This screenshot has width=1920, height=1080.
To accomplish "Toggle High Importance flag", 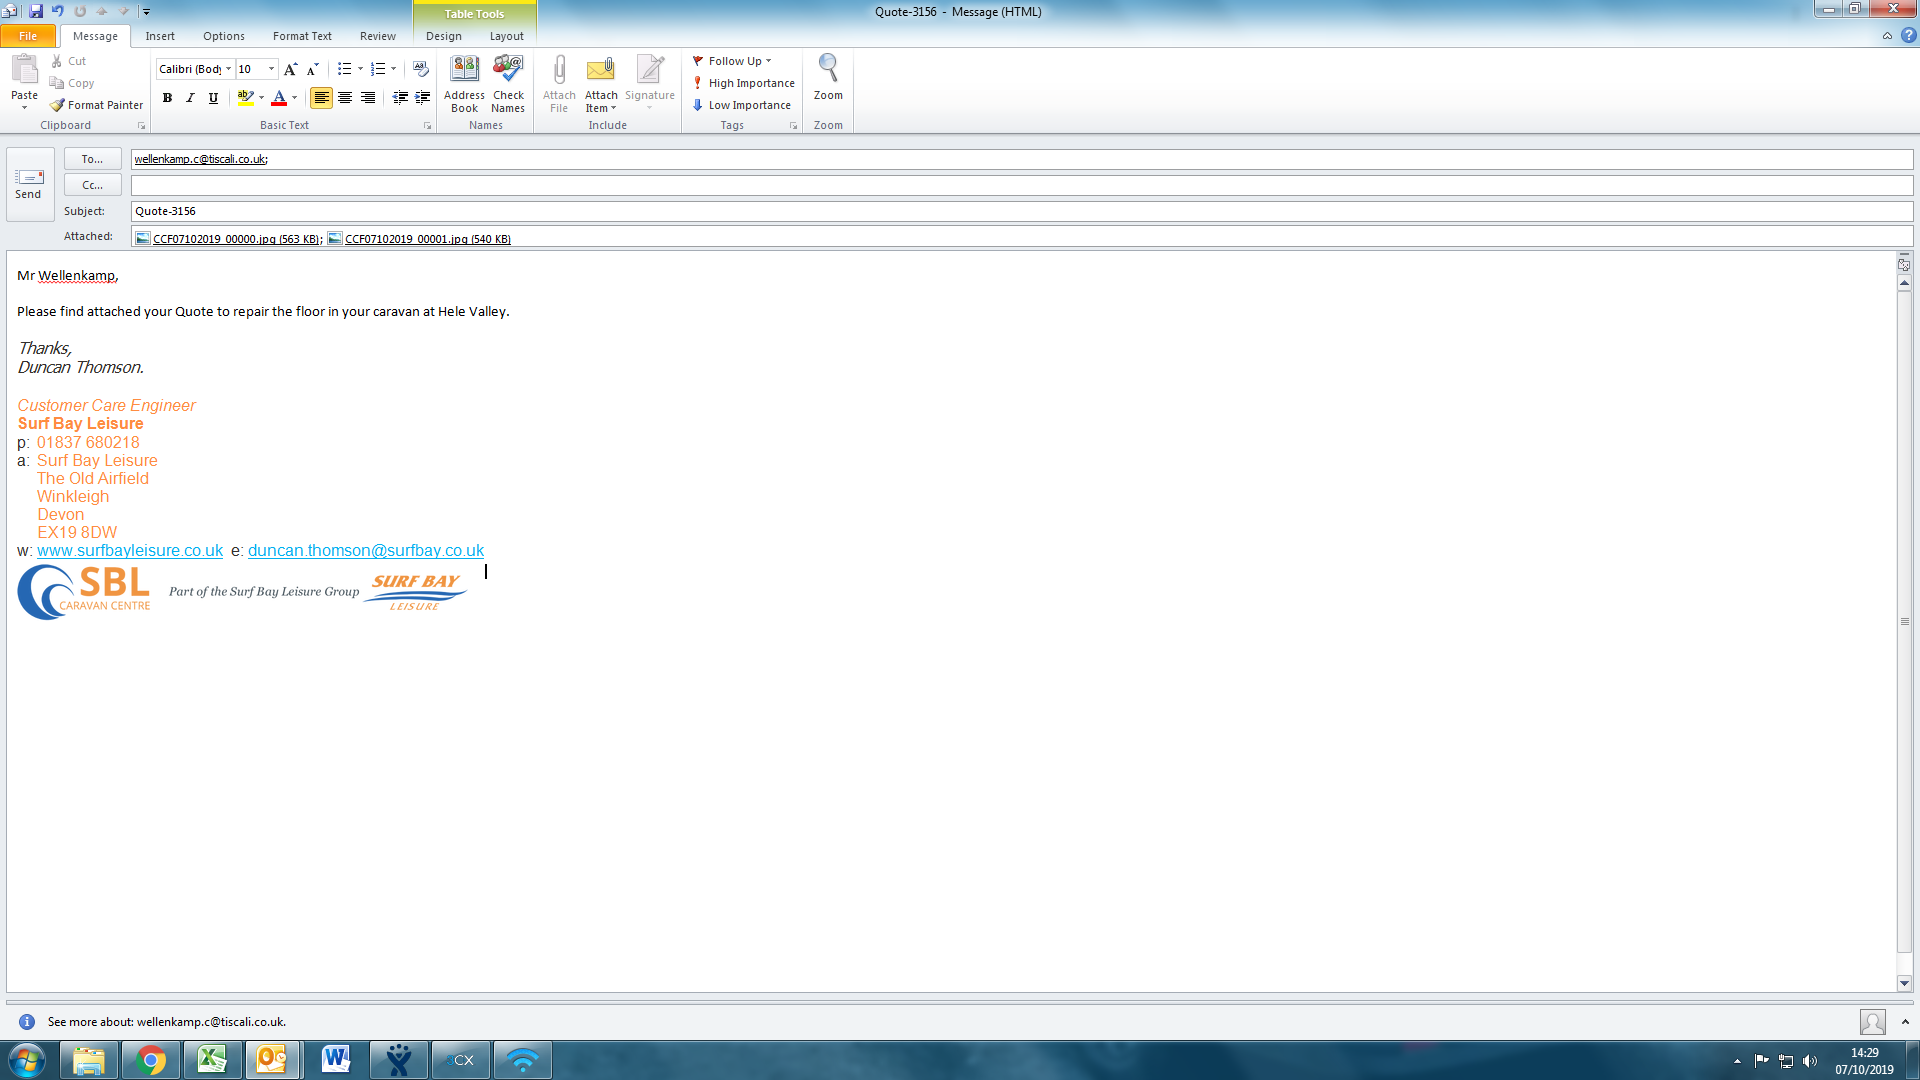I will click(743, 83).
